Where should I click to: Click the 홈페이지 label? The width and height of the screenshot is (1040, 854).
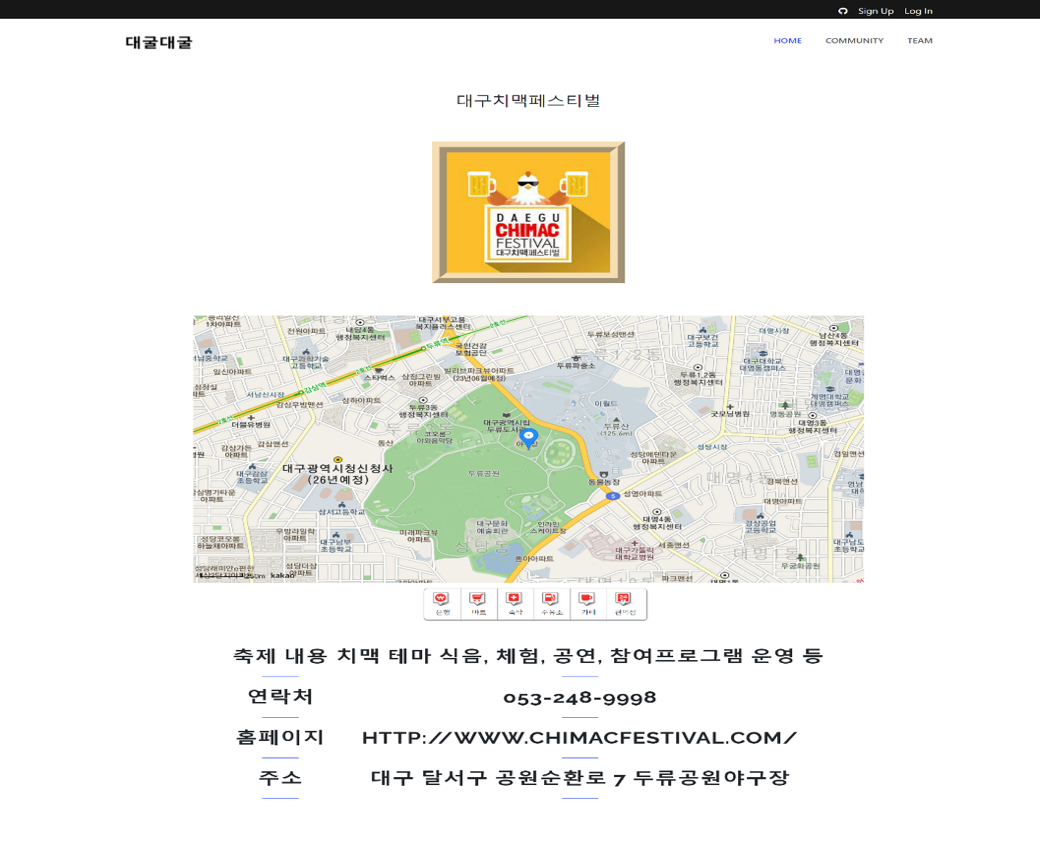(280, 737)
